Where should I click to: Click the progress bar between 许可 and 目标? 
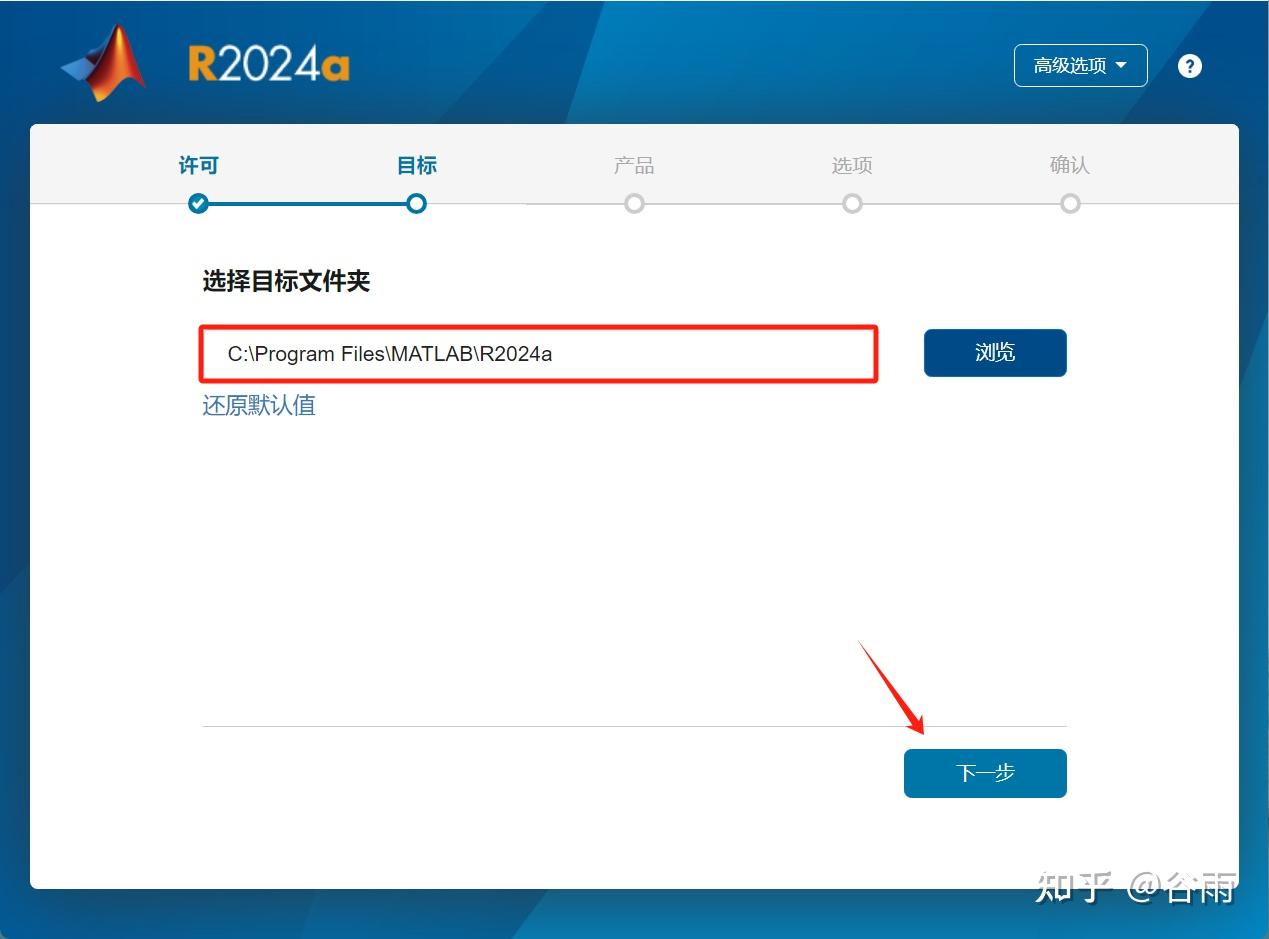pyautogui.click(x=307, y=203)
